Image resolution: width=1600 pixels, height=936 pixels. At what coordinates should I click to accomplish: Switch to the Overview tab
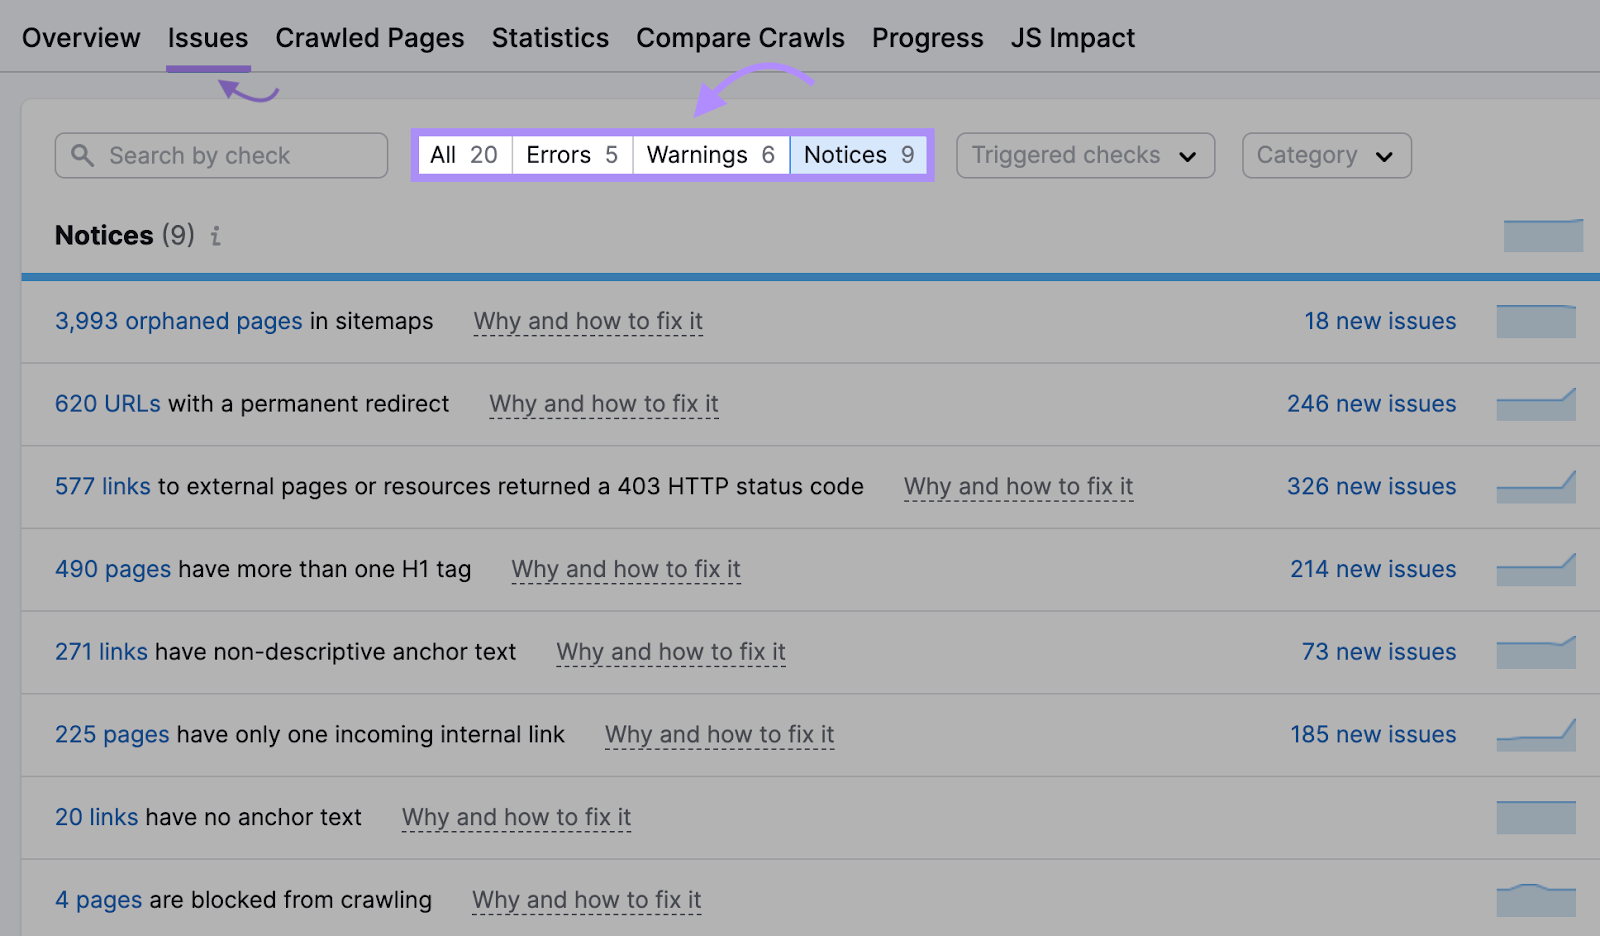click(x=80, y=37)
